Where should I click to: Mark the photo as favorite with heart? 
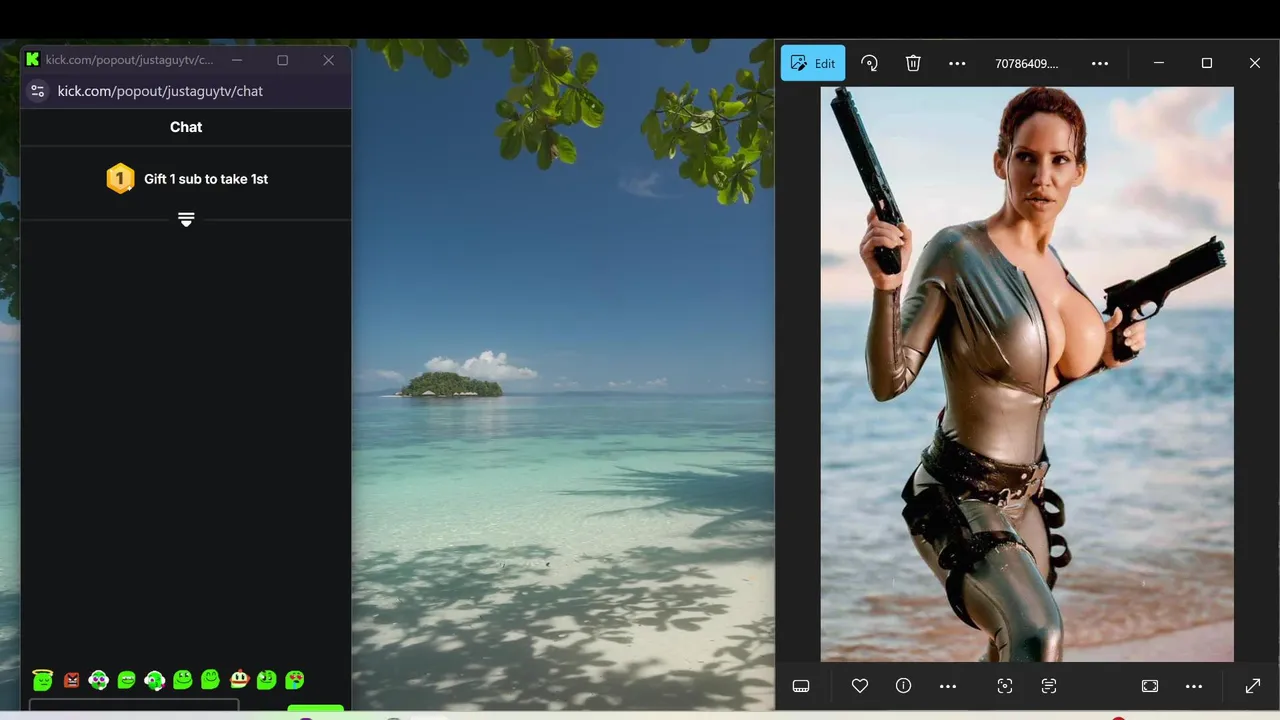[860, 686]
